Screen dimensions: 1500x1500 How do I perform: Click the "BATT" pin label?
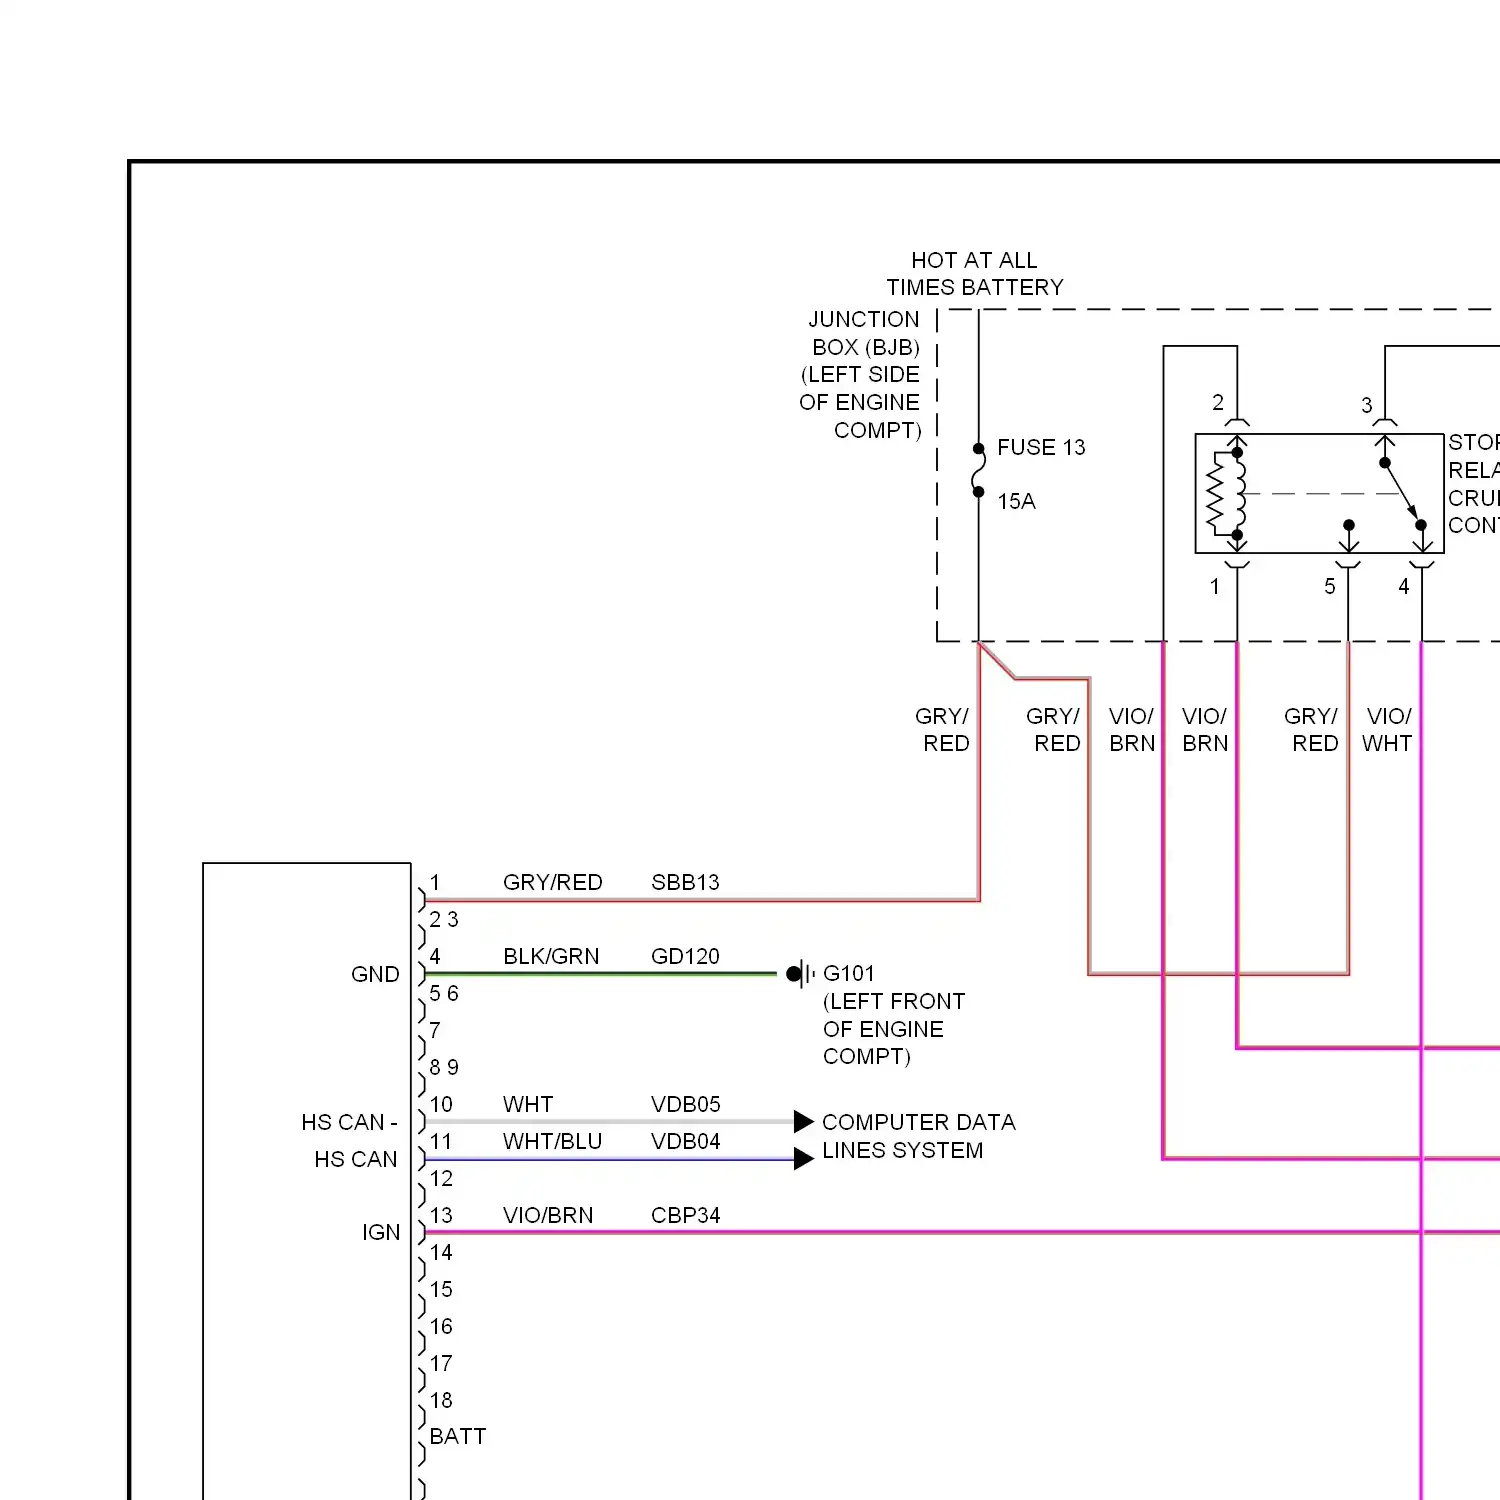coord(457,1436)
